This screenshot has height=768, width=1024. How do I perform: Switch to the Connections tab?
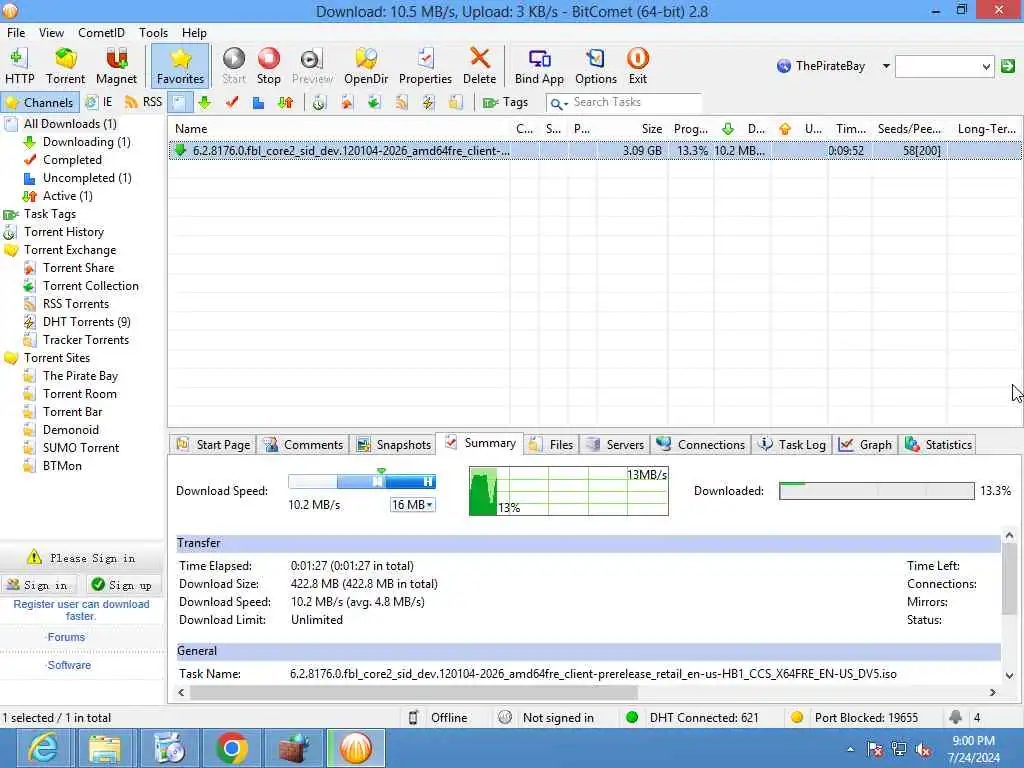click(701, 445)
